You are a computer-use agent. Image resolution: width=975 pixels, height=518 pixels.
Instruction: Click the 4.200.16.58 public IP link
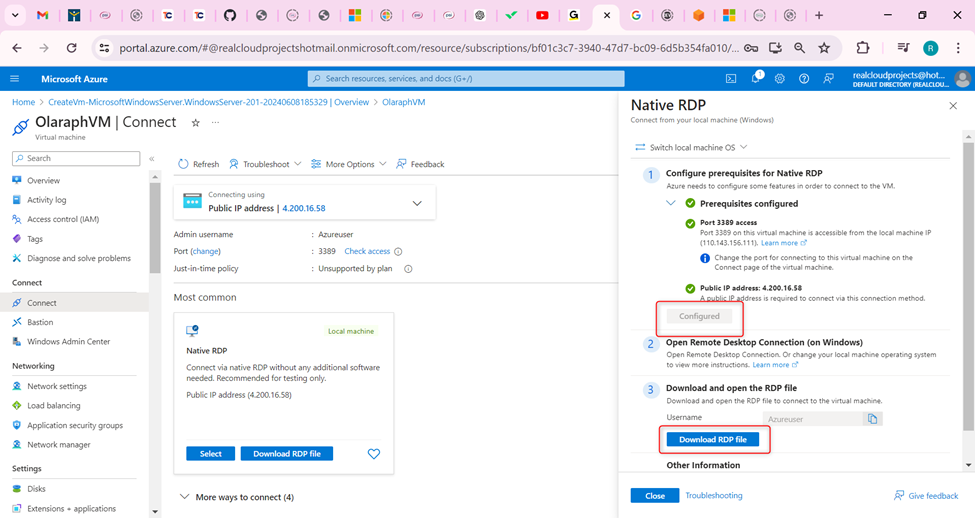coord(303,208)
